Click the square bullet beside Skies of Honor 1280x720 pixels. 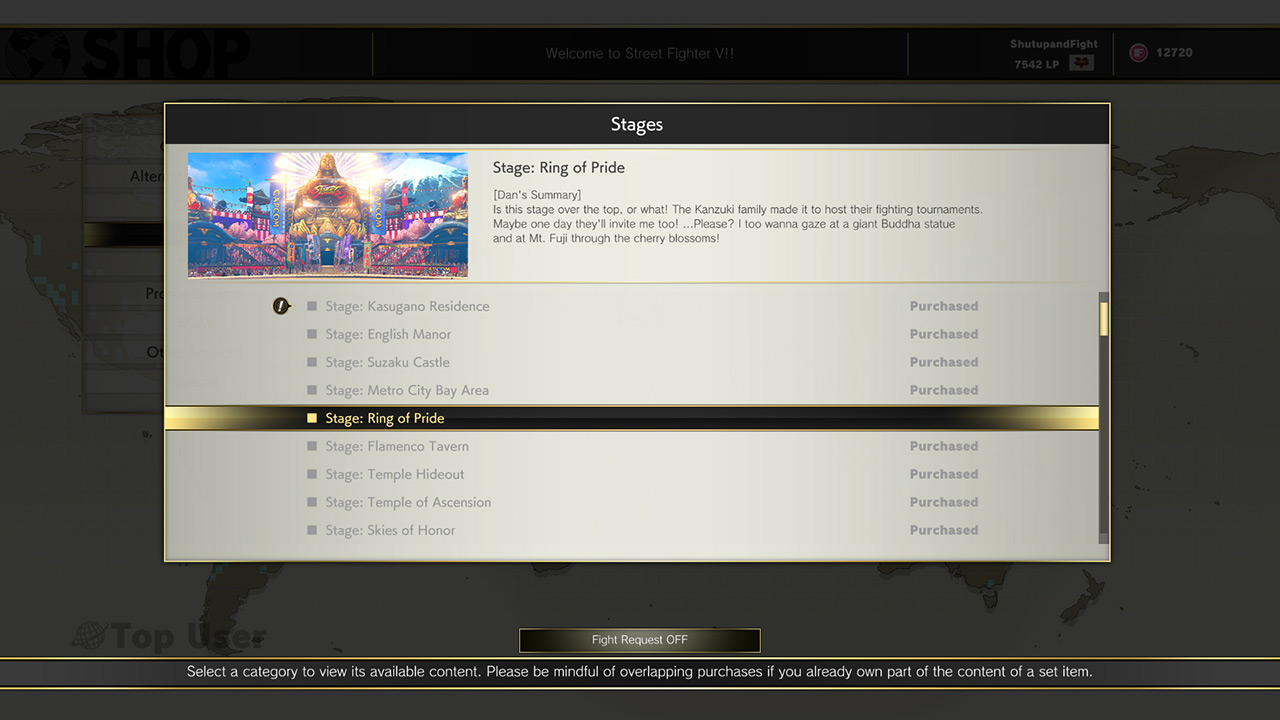tap(312, 530)
